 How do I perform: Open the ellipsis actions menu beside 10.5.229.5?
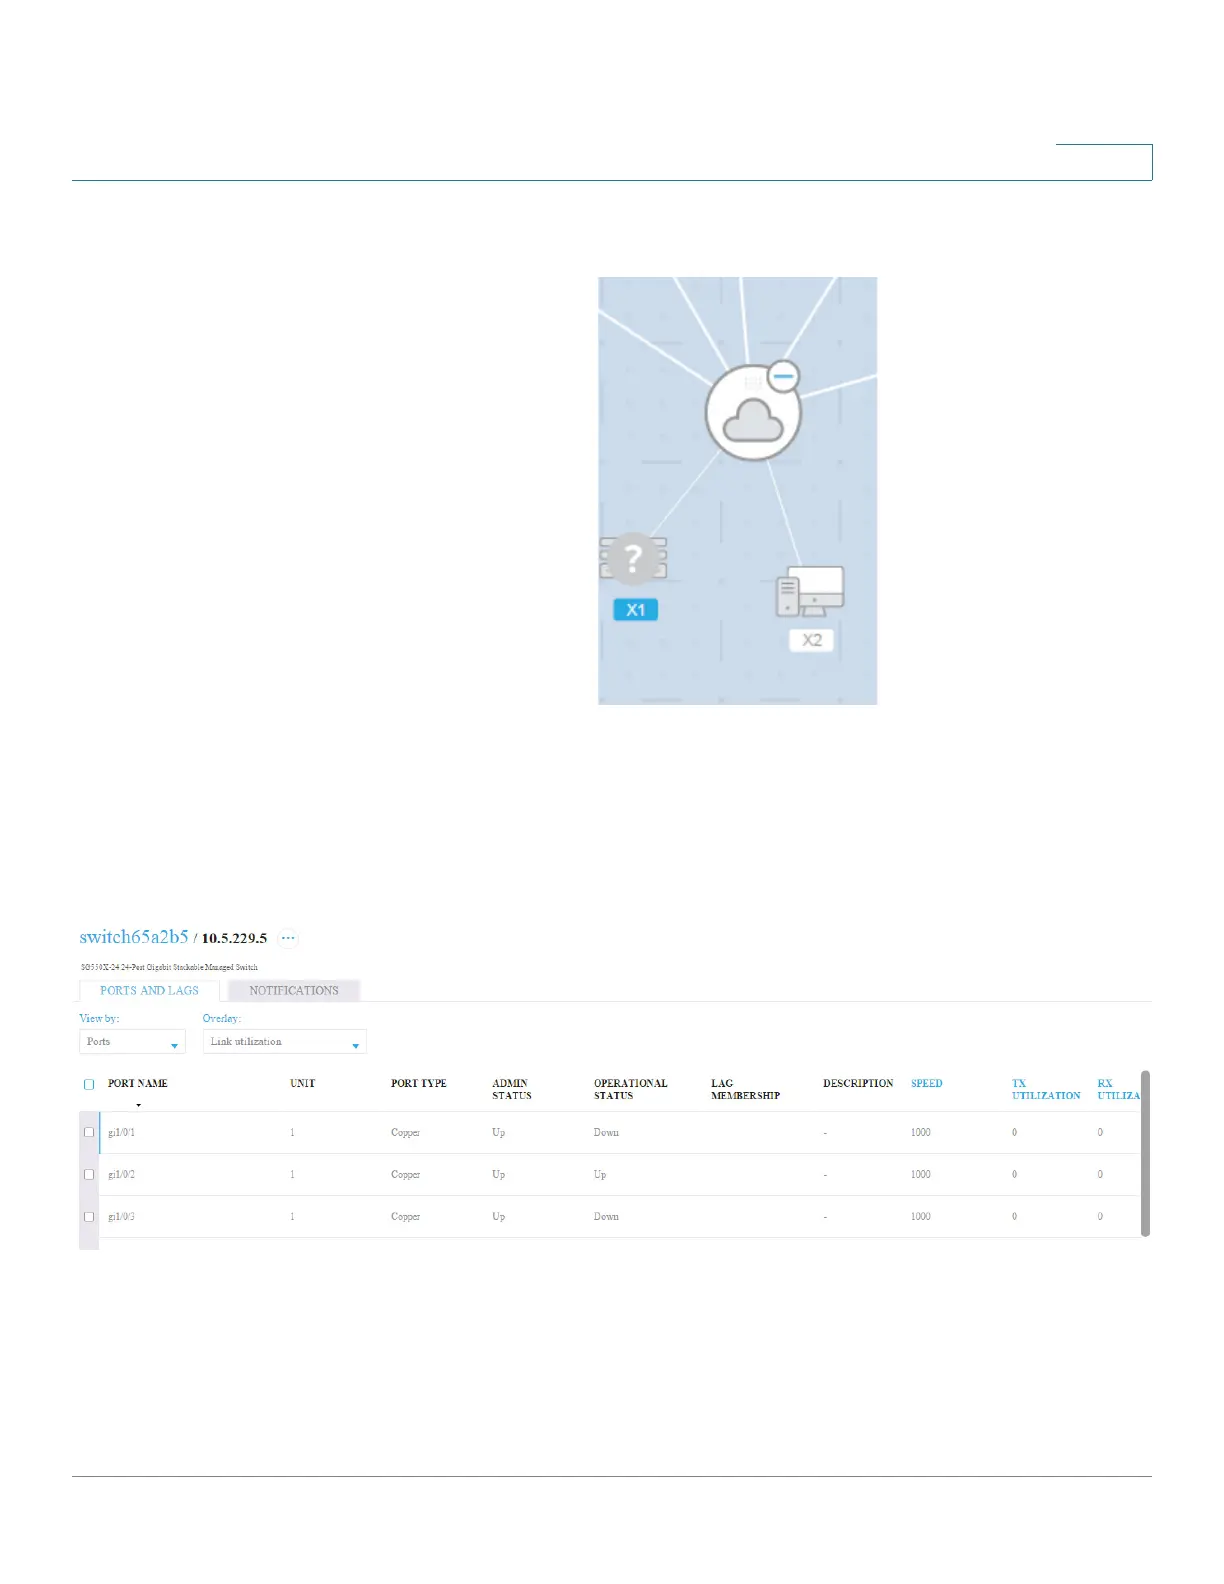click(288, 938)
